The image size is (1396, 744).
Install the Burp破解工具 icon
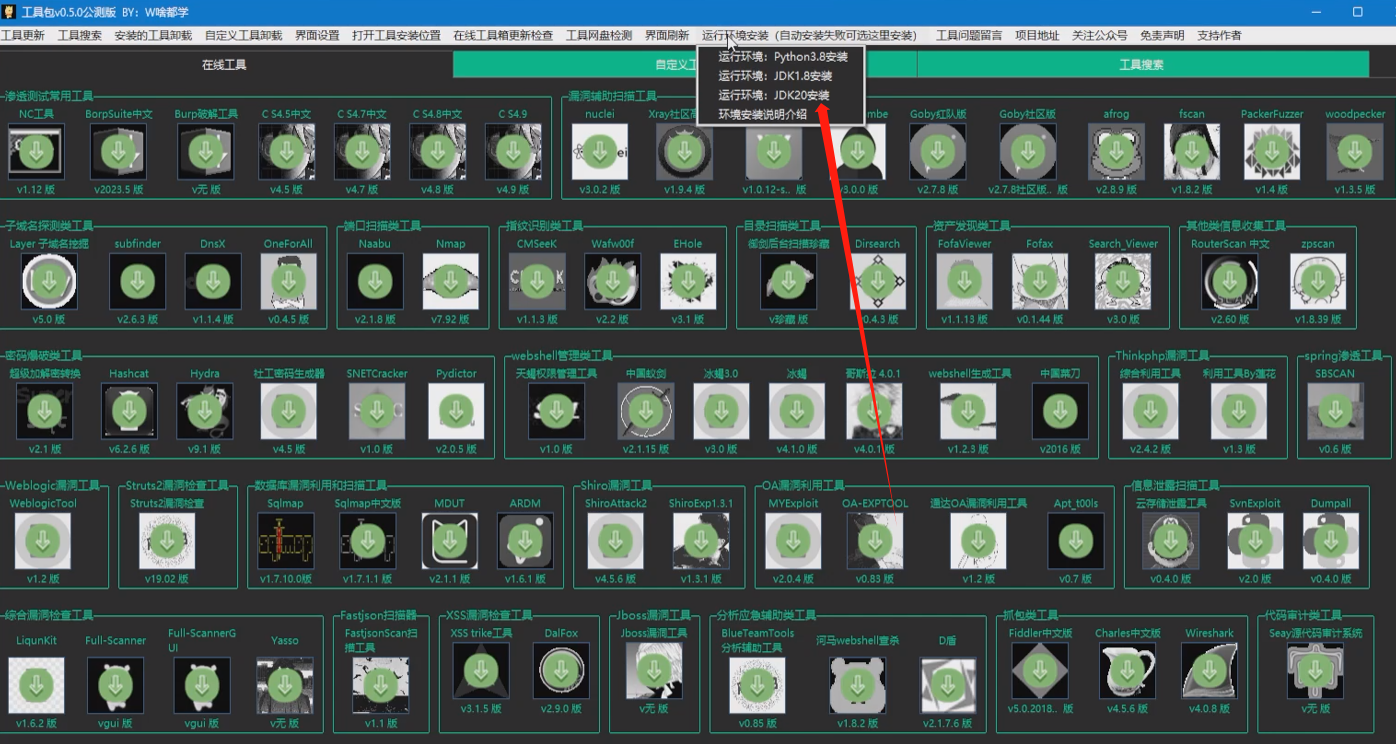pos(206,152)
